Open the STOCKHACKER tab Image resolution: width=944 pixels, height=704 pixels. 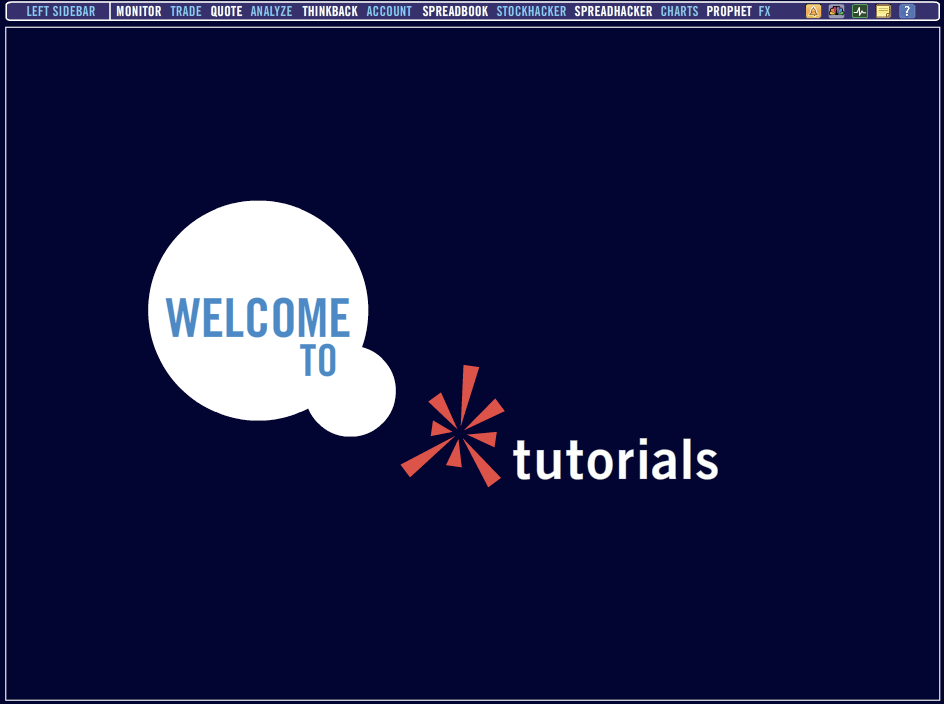coord(531,11)
